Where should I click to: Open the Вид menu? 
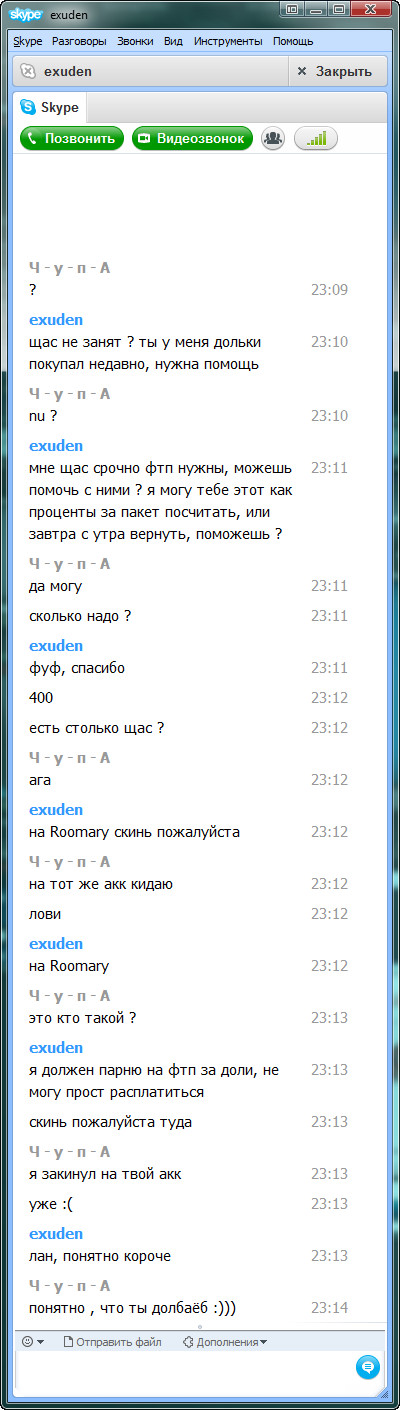pyautogui.click(x=173, y=41)
